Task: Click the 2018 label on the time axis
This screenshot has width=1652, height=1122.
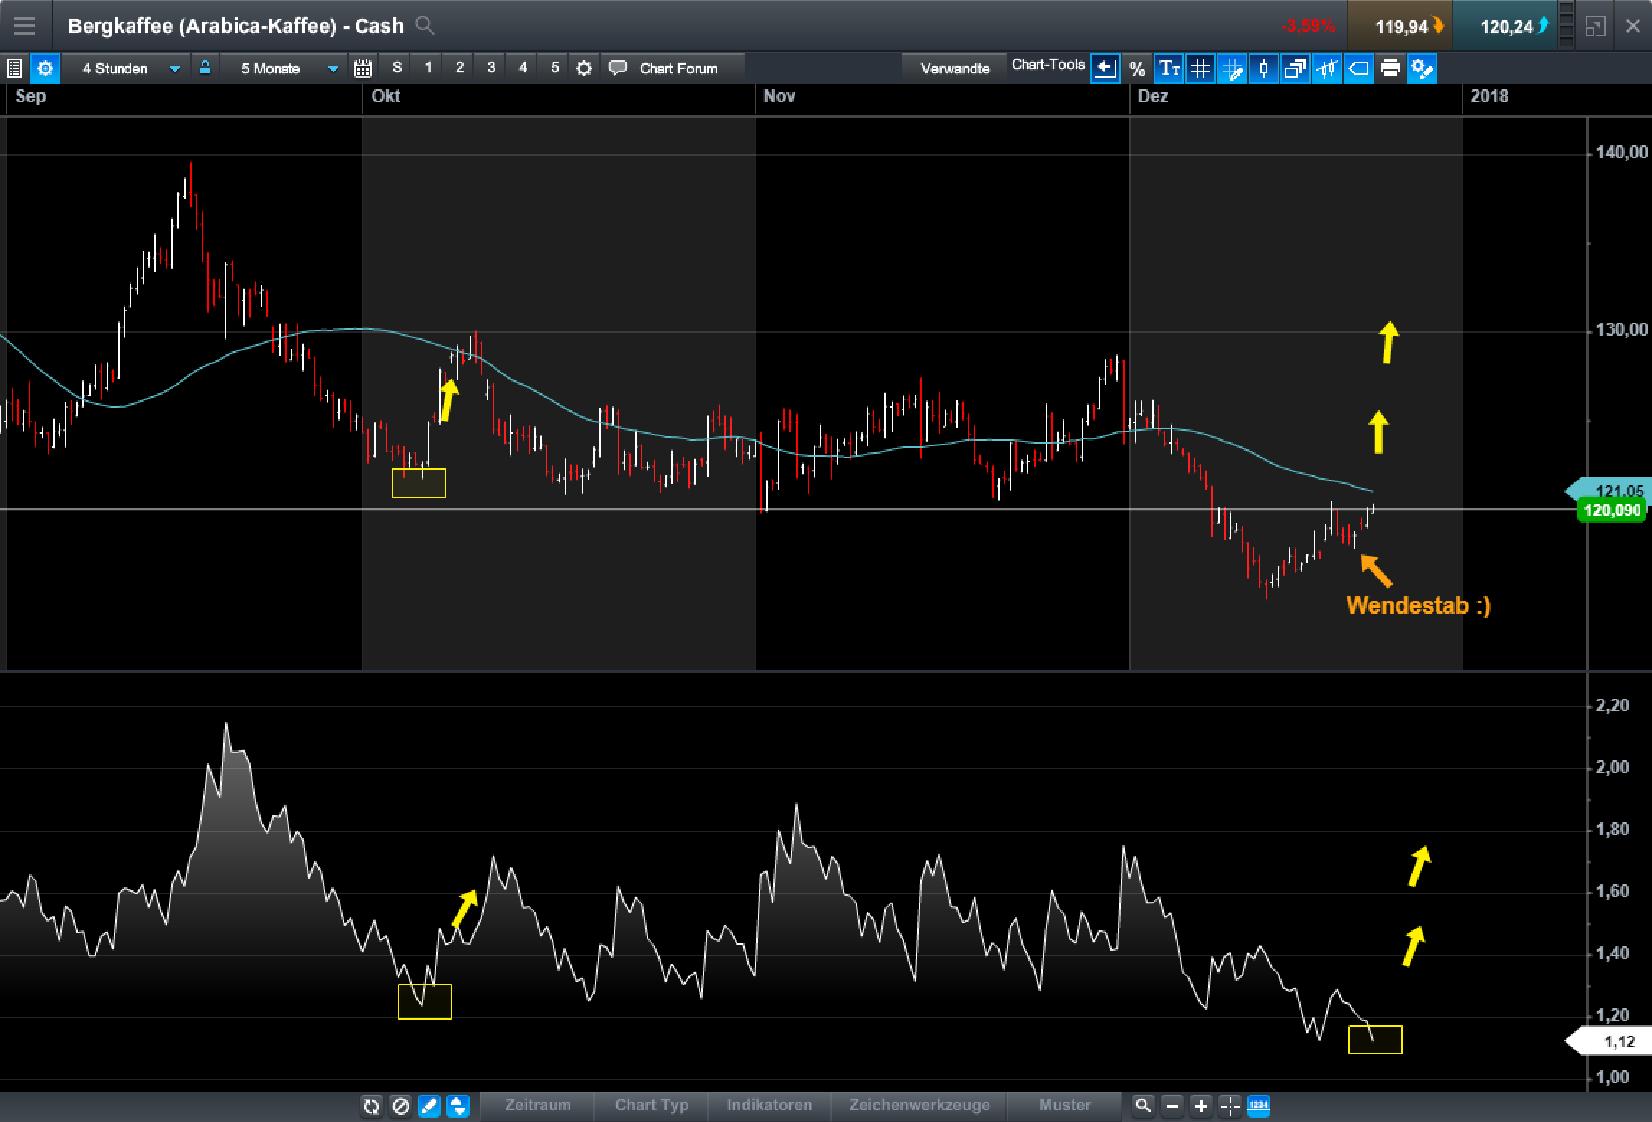Action: click(1490, 96)
